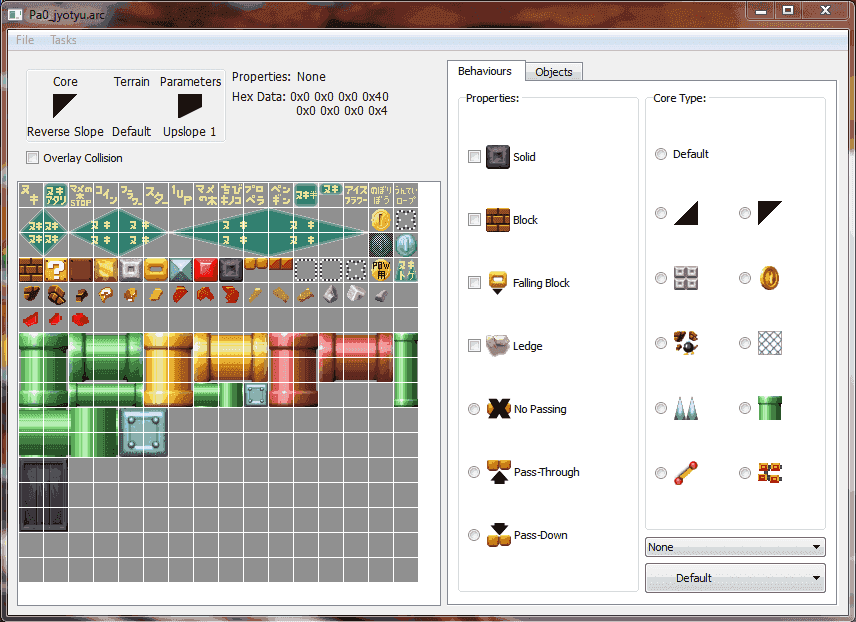
Task: Select the upward slope core type radio
Action: pyautogui.click(x=661, y=213)
